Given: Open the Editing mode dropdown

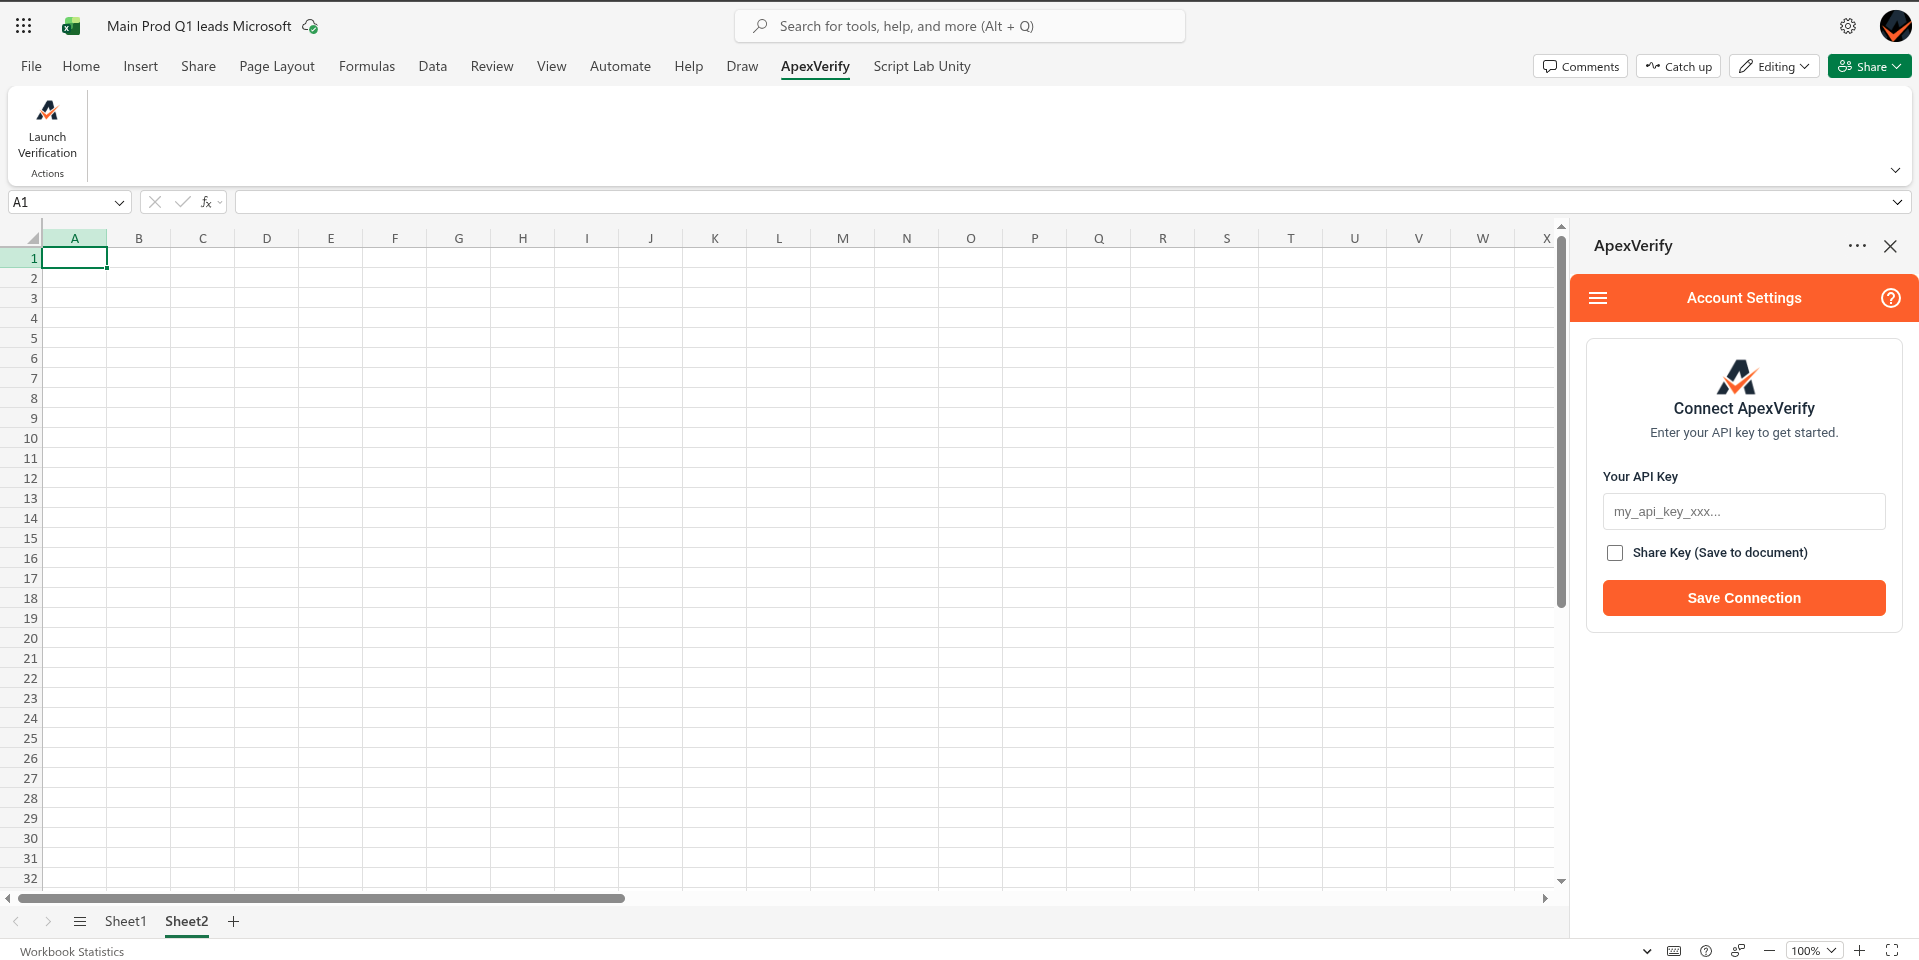Looking at the screenshot, I should [x=1773, y=67].
